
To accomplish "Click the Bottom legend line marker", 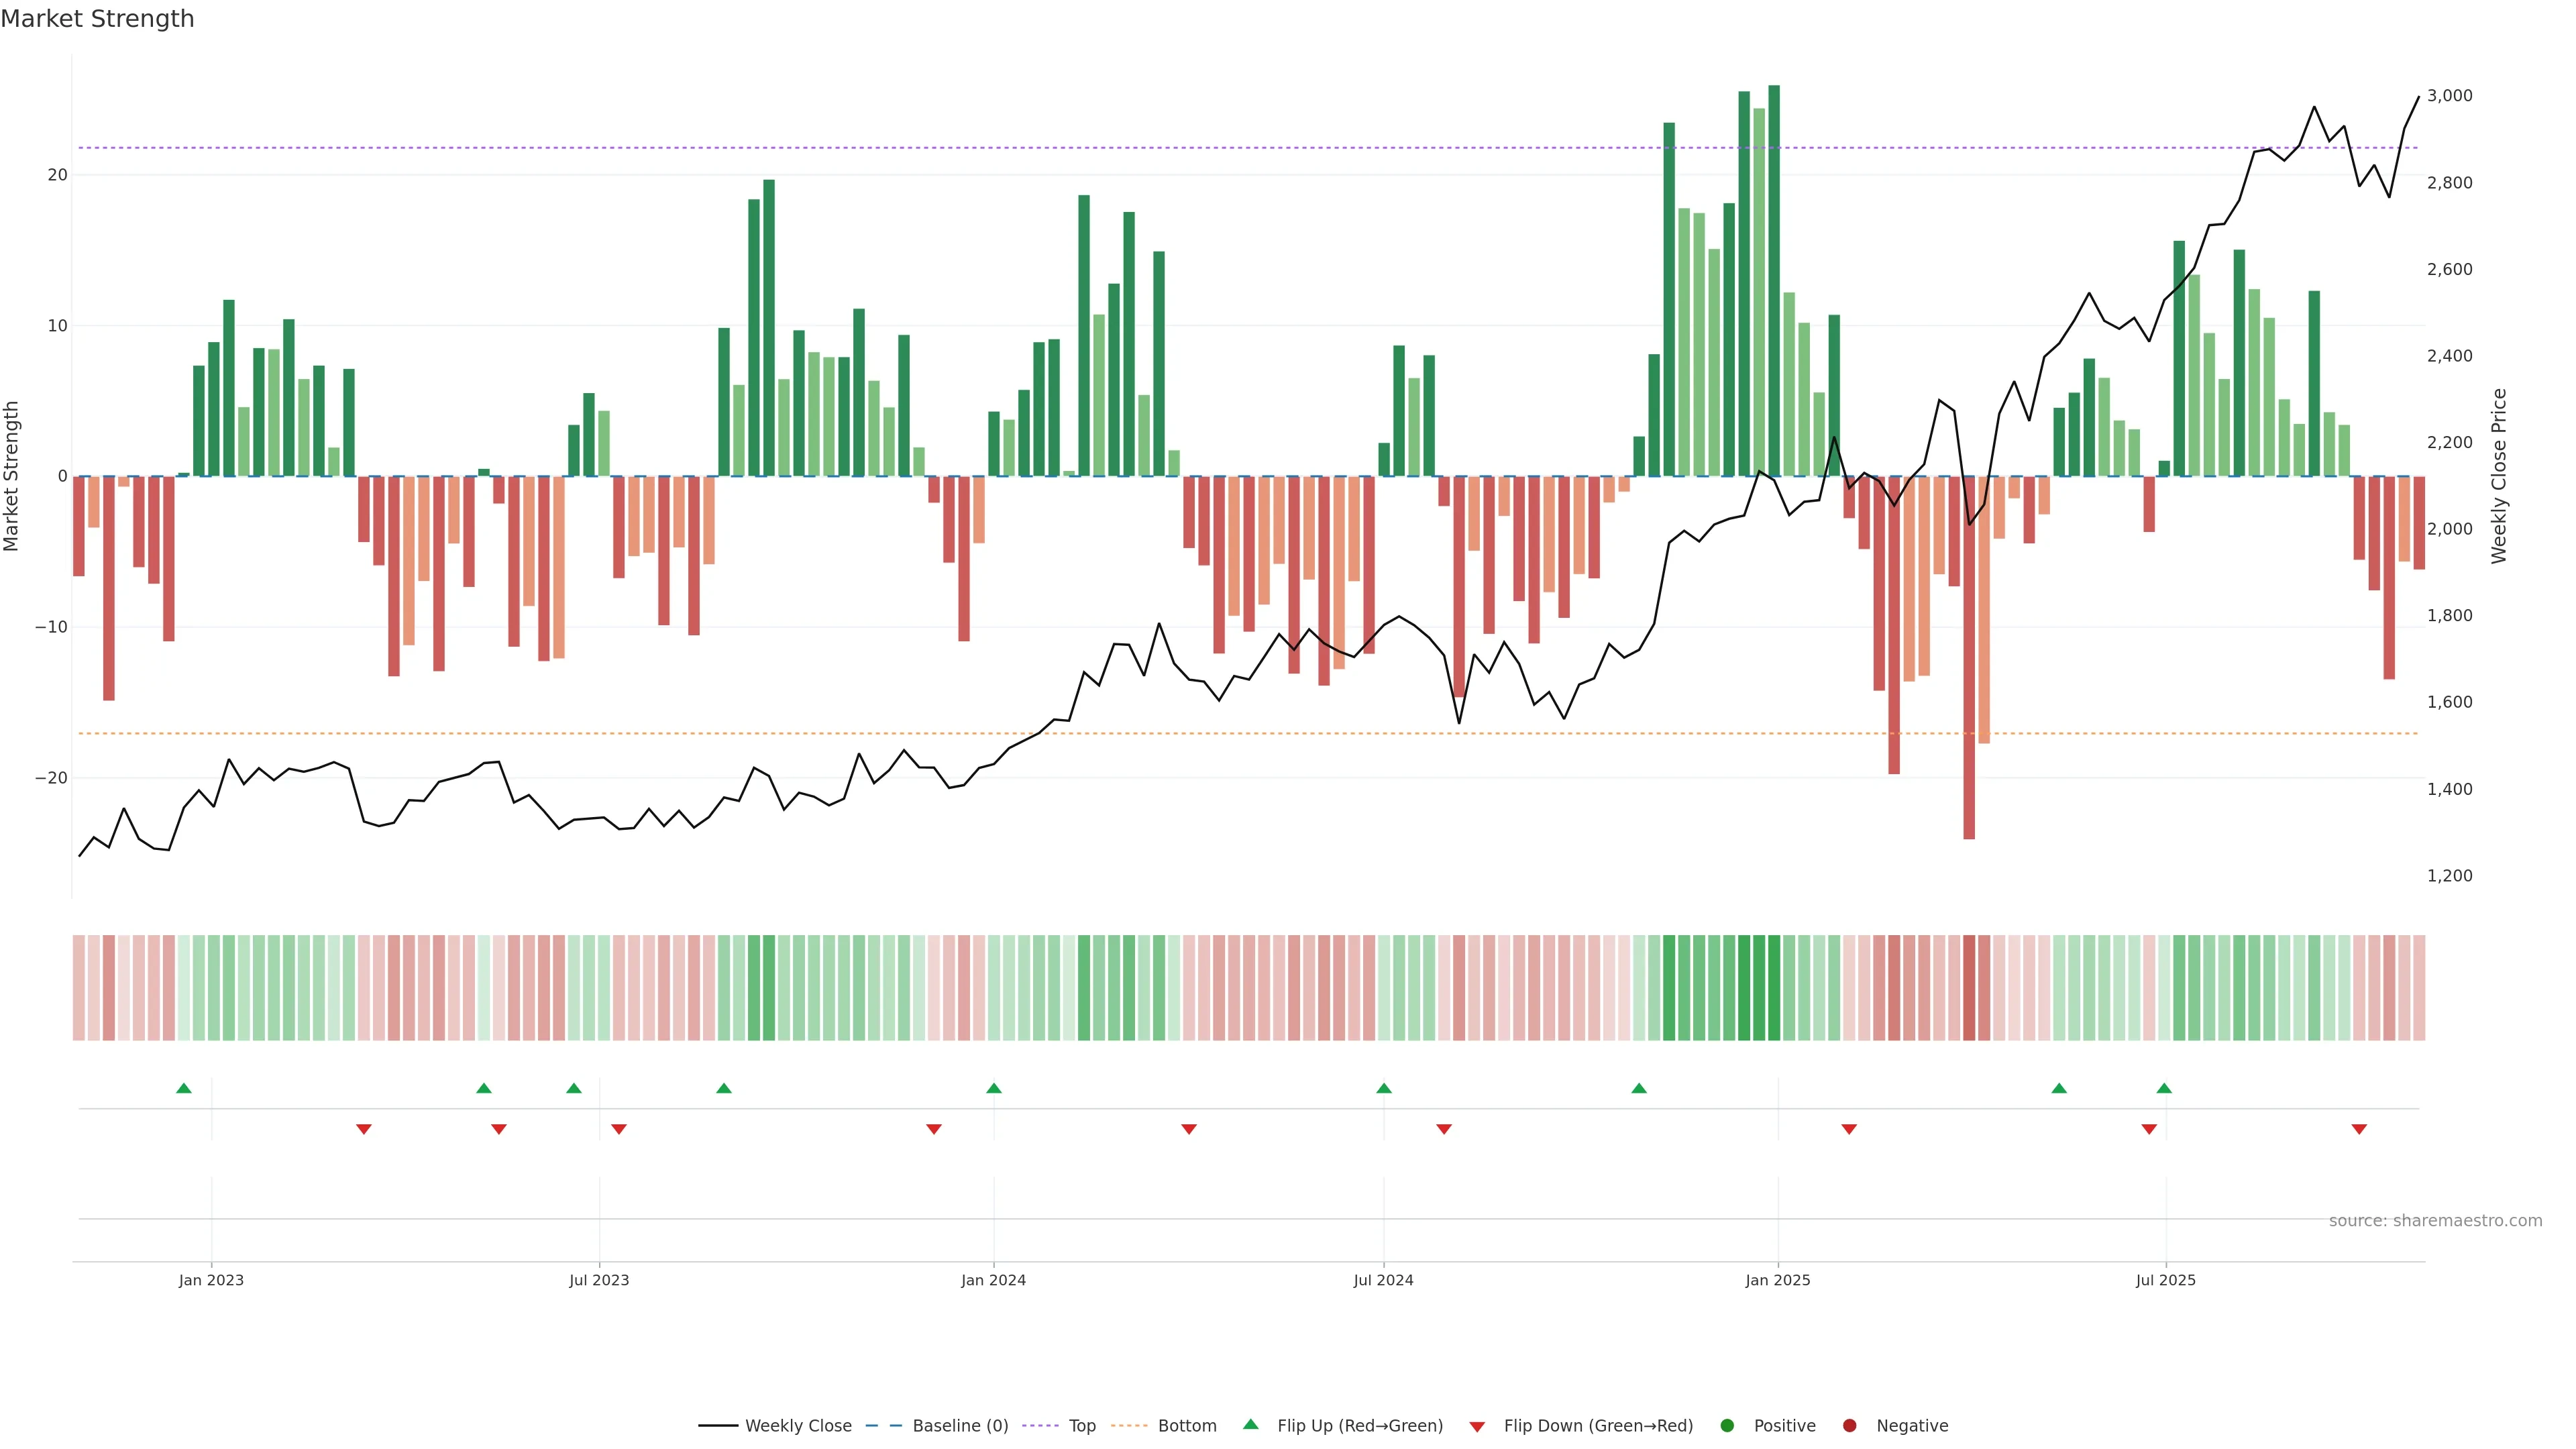I will click(x=1129, y=1426).
